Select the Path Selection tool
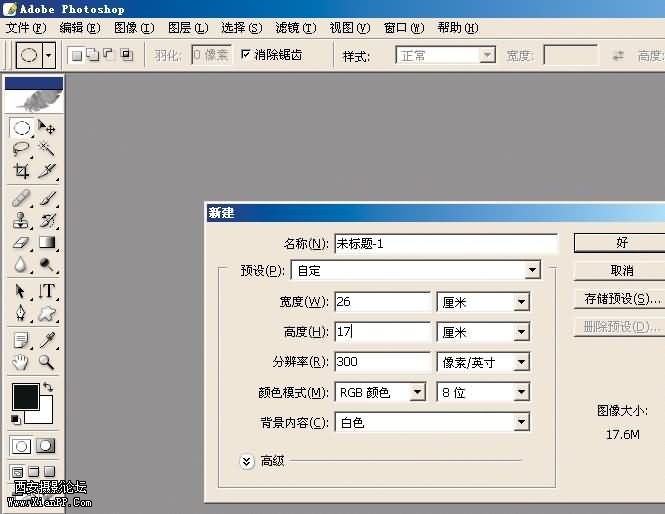Screen dimensions: 665x514 click(x=21, y=292)
